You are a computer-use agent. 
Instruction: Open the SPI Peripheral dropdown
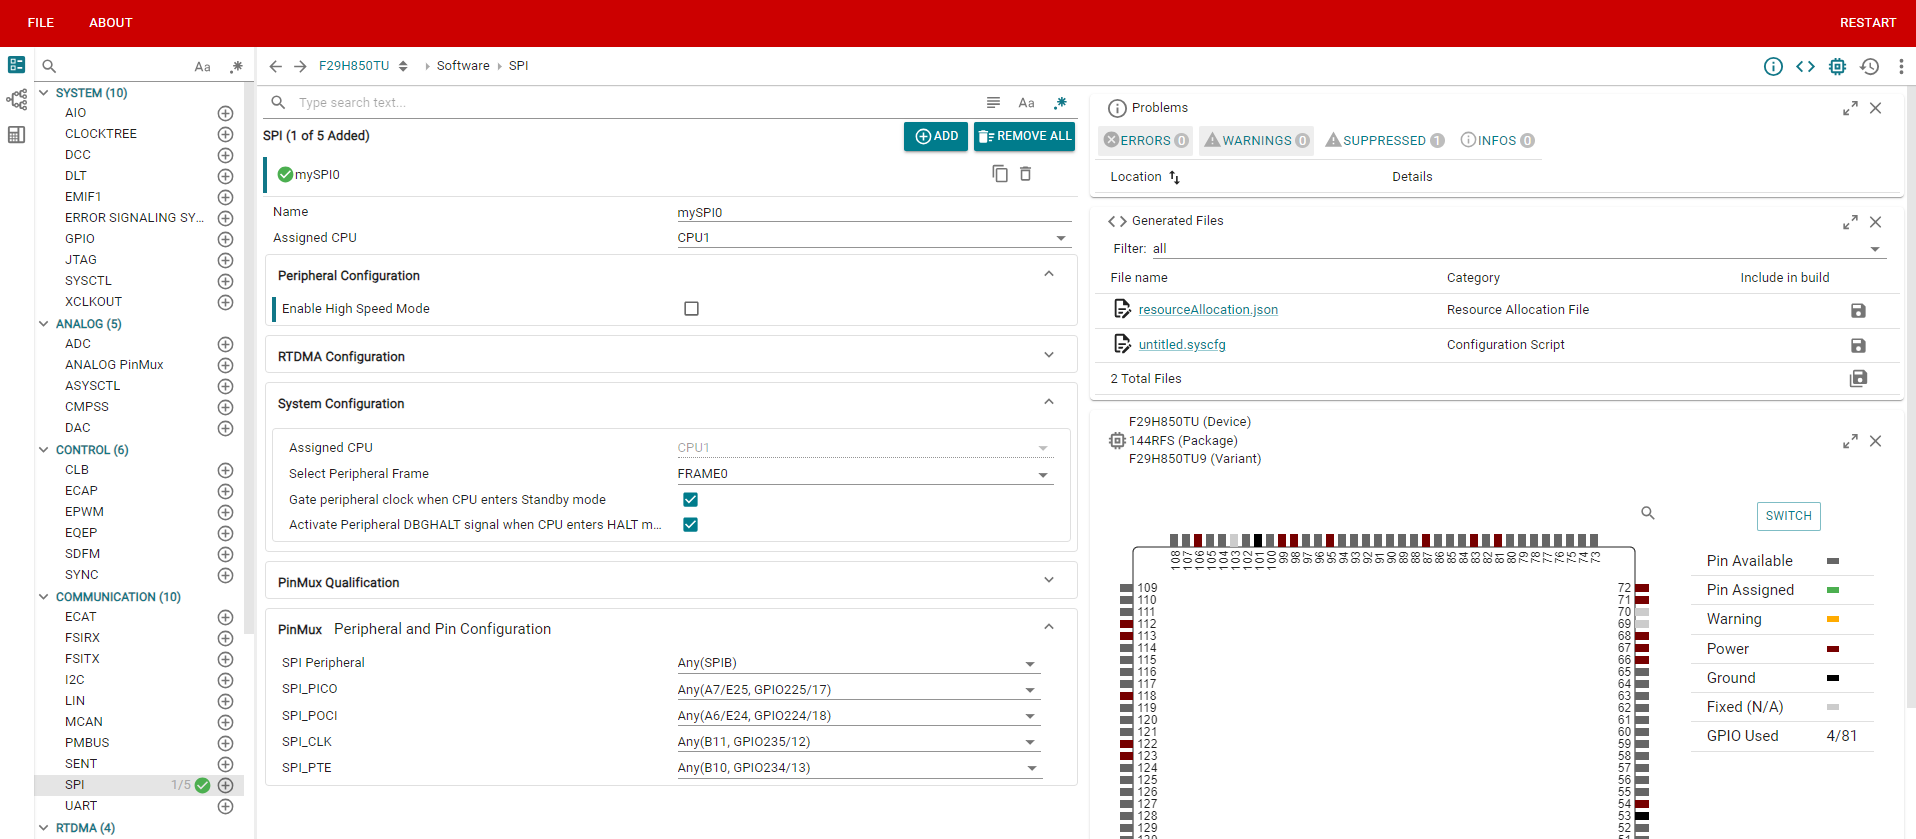point(859,663)
